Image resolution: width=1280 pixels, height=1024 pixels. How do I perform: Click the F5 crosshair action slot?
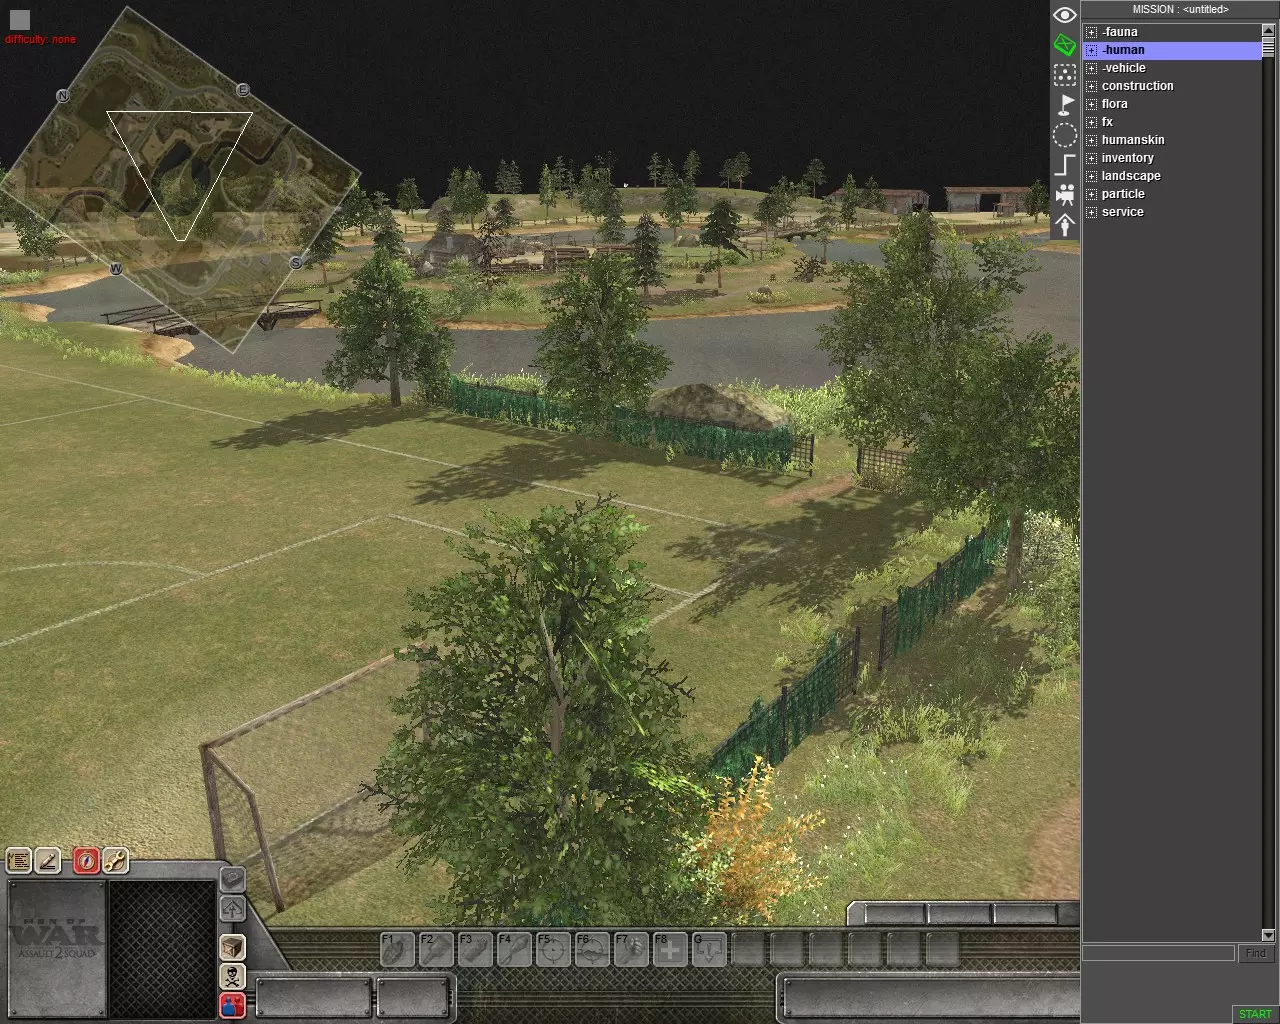coord(552,949)
